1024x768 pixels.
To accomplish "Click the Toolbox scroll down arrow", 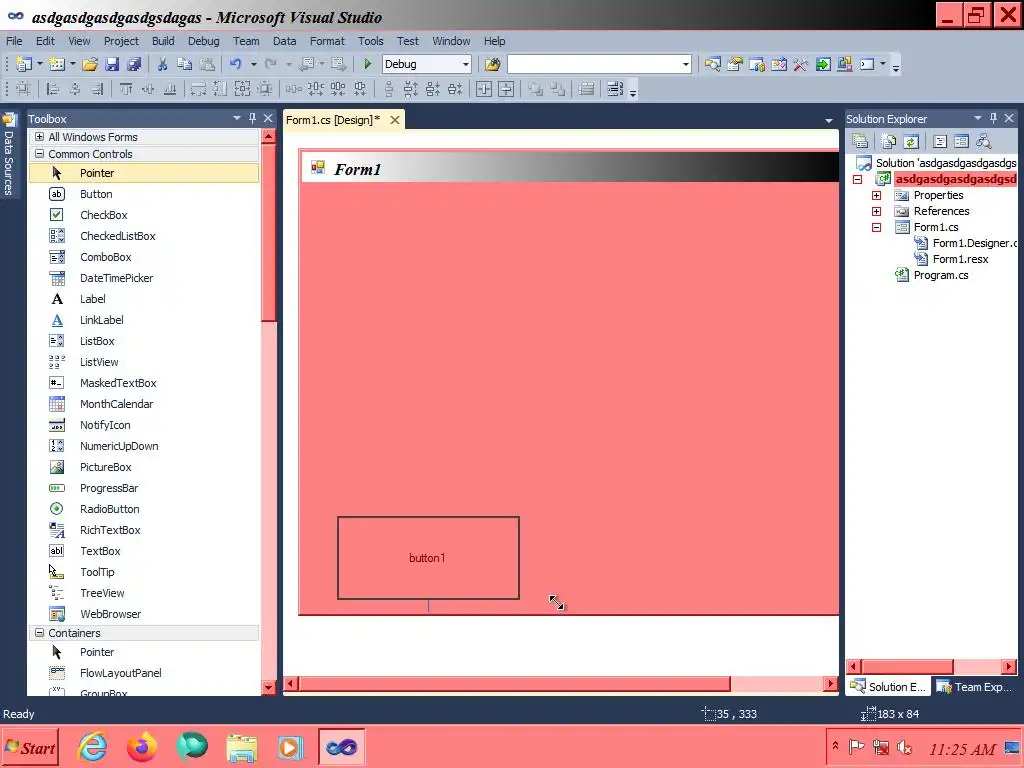I will [x=268, y=687].
